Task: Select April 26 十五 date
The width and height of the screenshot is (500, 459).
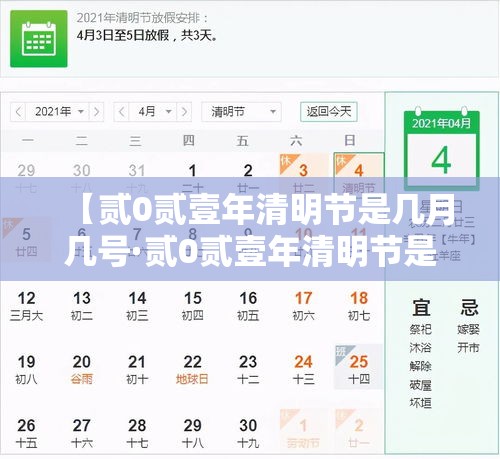Action: tap(26, 433)
